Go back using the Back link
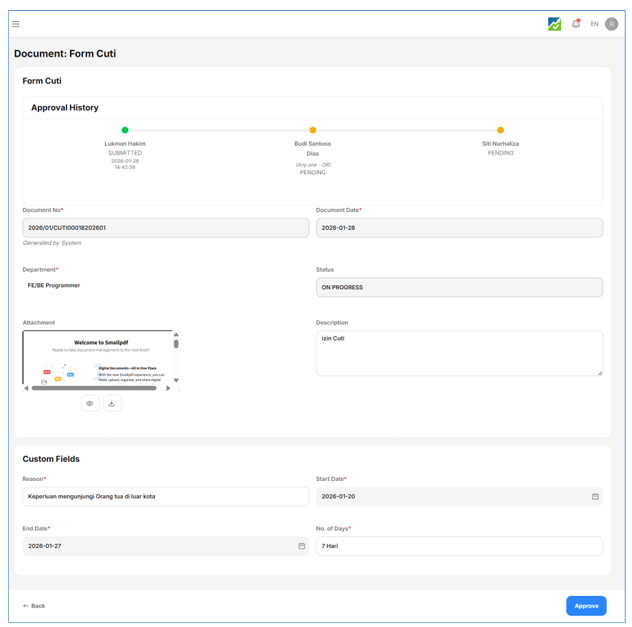The width and height of the screenshot is (632, 627). [x=34, y=606]
